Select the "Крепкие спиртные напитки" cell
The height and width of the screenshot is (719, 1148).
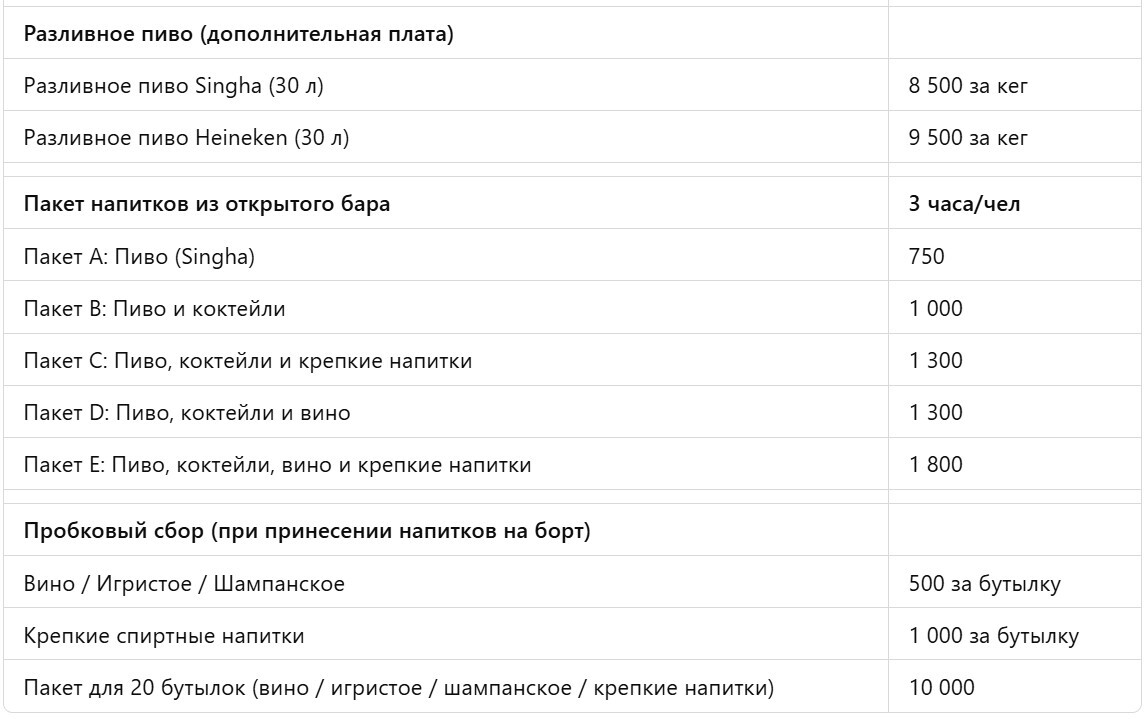point(164,636)
